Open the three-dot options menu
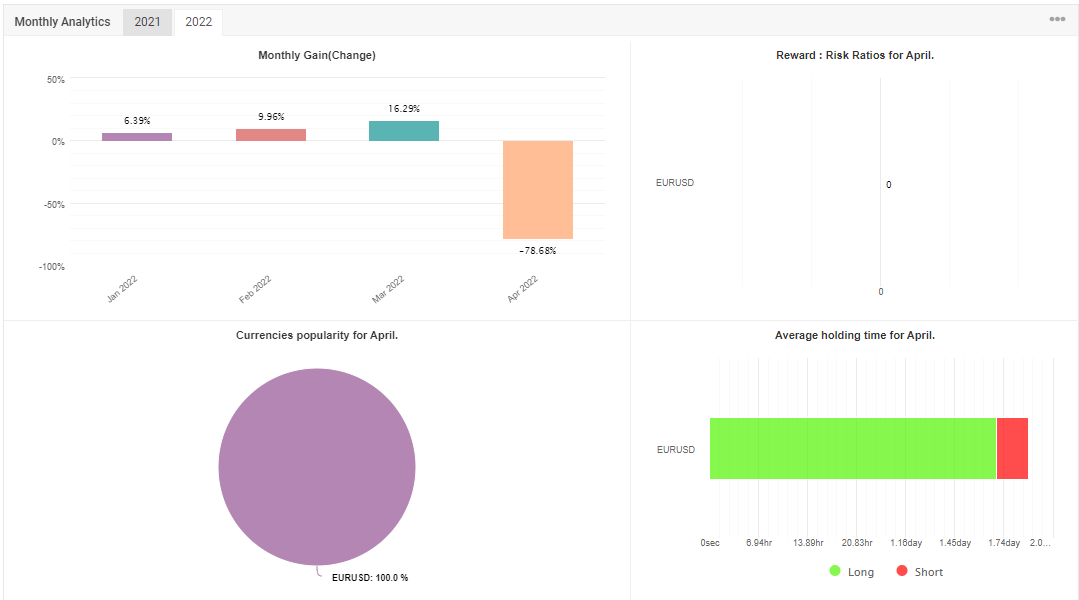This screenshot has height=600, width=1079. coord(1057,19)
